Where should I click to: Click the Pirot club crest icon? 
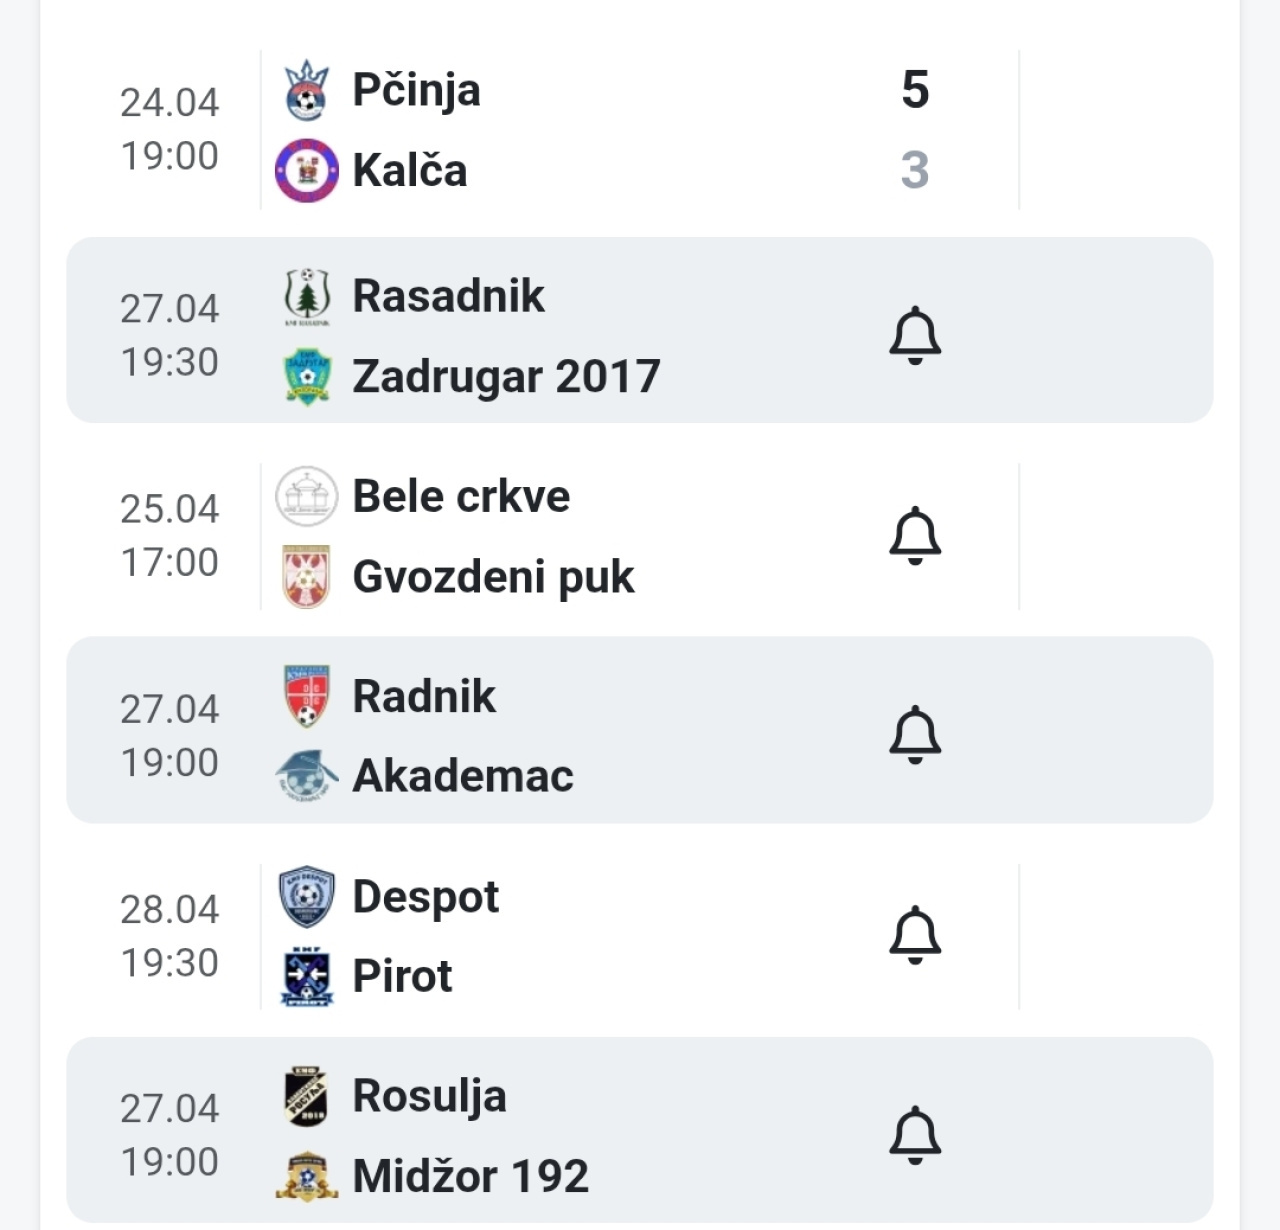[x=306, y=976]
